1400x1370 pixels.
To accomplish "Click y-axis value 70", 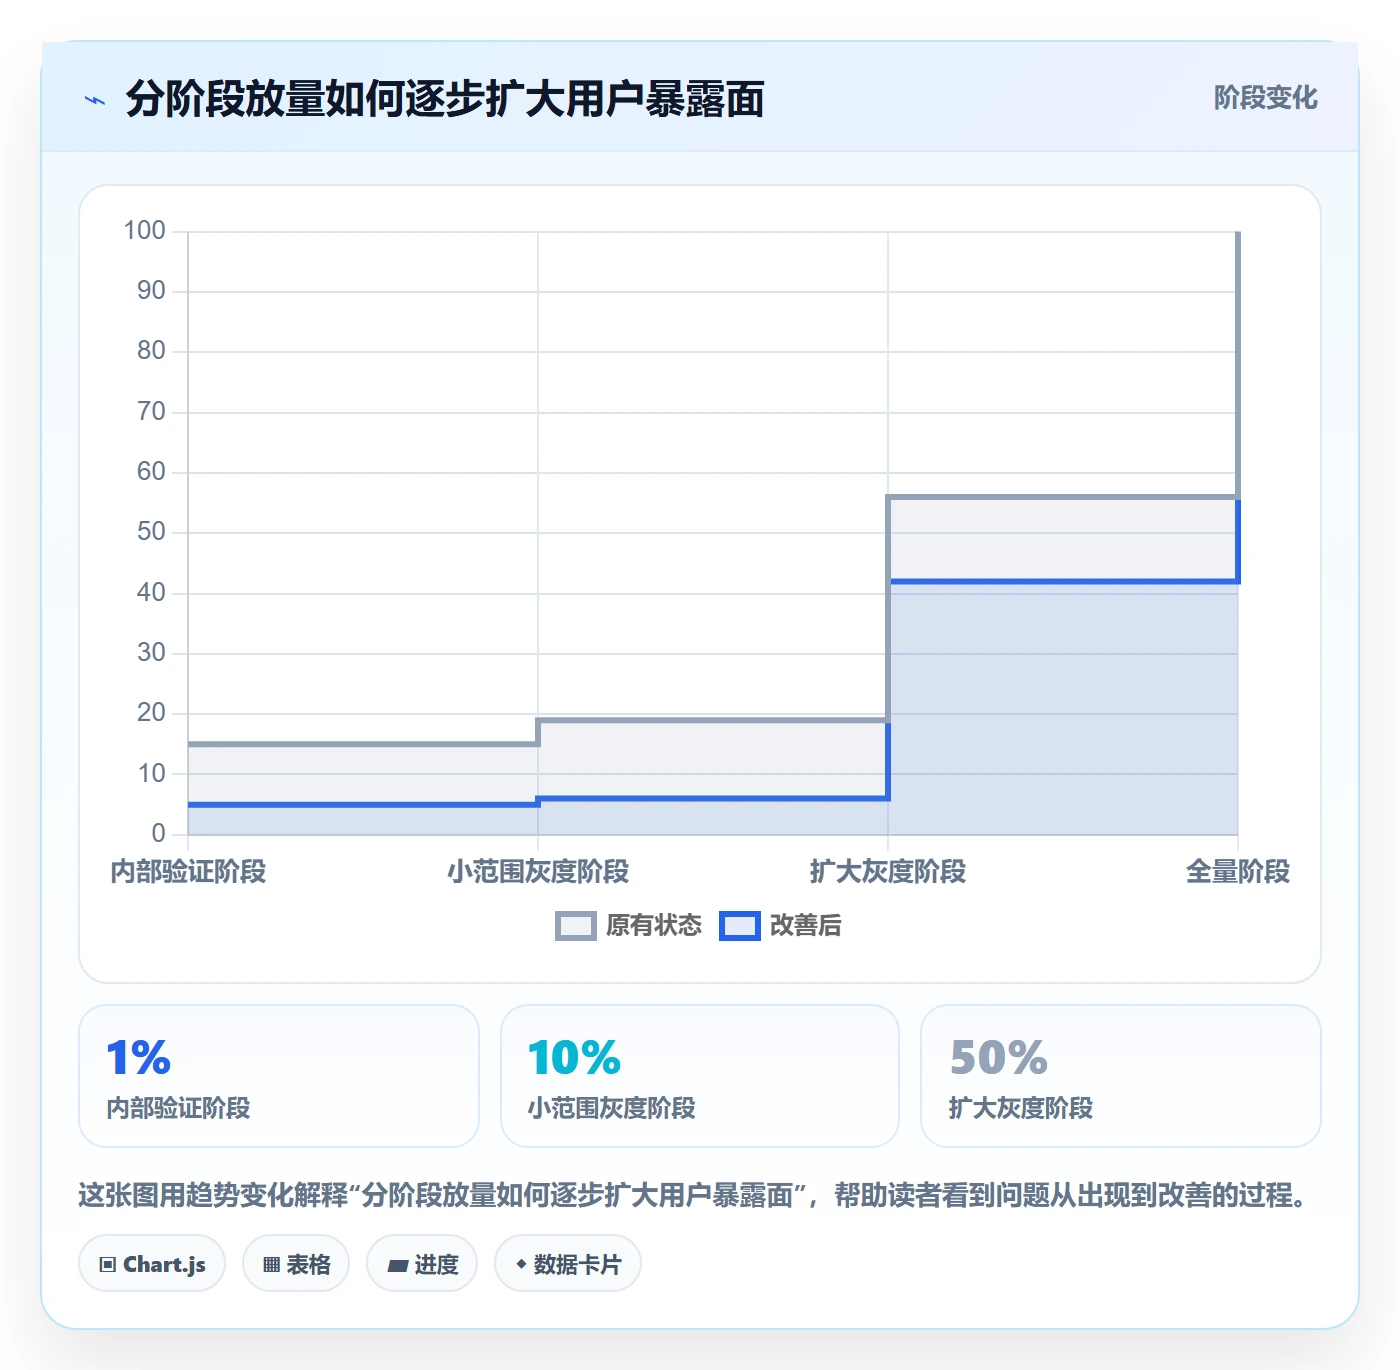I will tap(151, 412).
